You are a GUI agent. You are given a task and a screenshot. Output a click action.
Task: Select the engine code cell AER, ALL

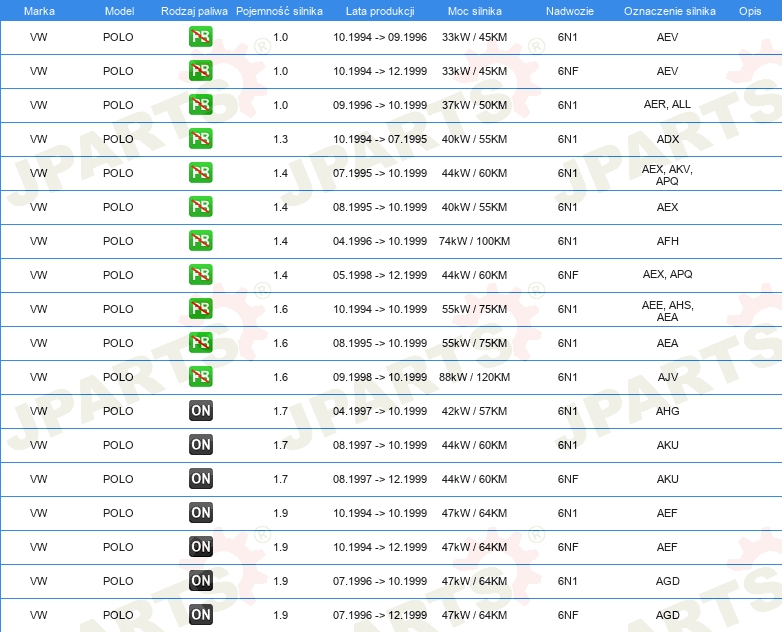667,104
